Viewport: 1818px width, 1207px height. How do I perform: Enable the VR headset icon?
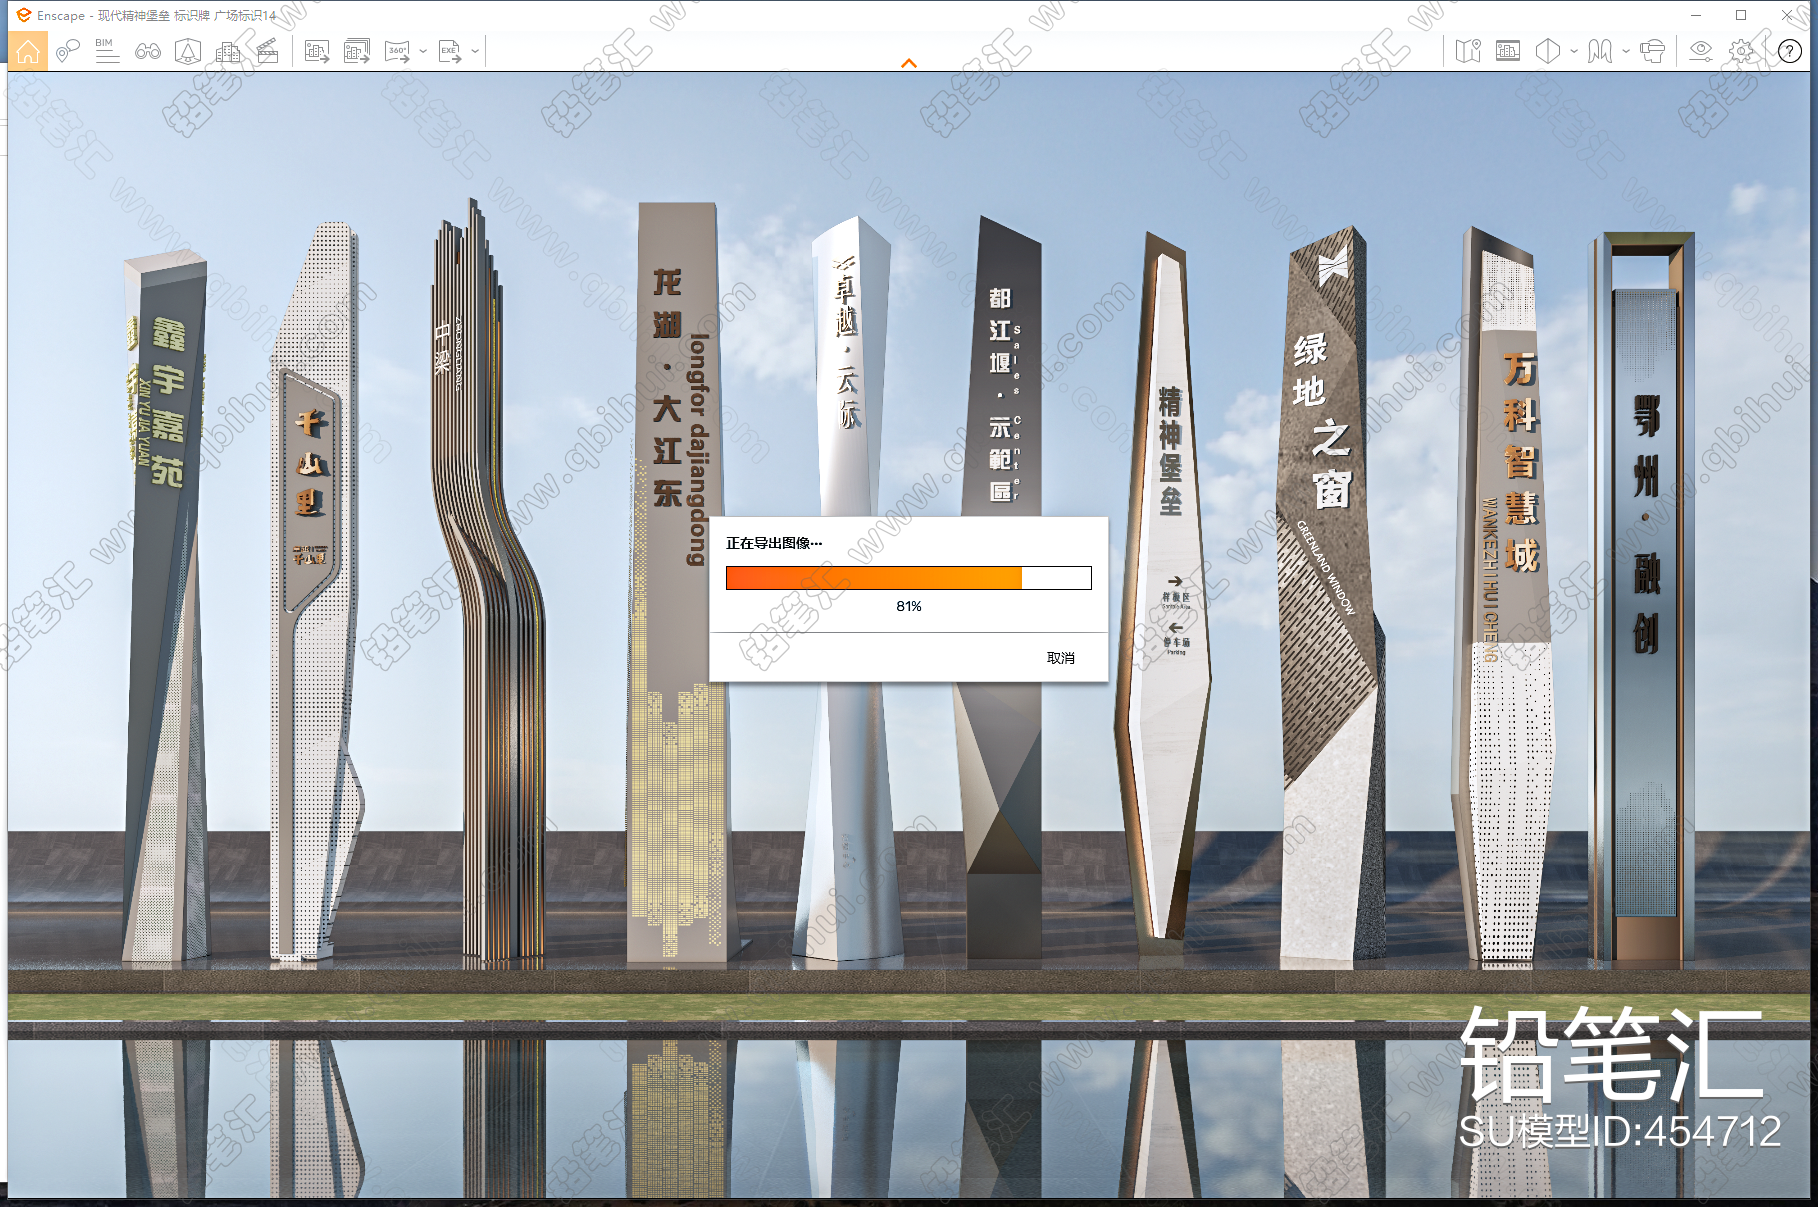(x=1653, y=51)
